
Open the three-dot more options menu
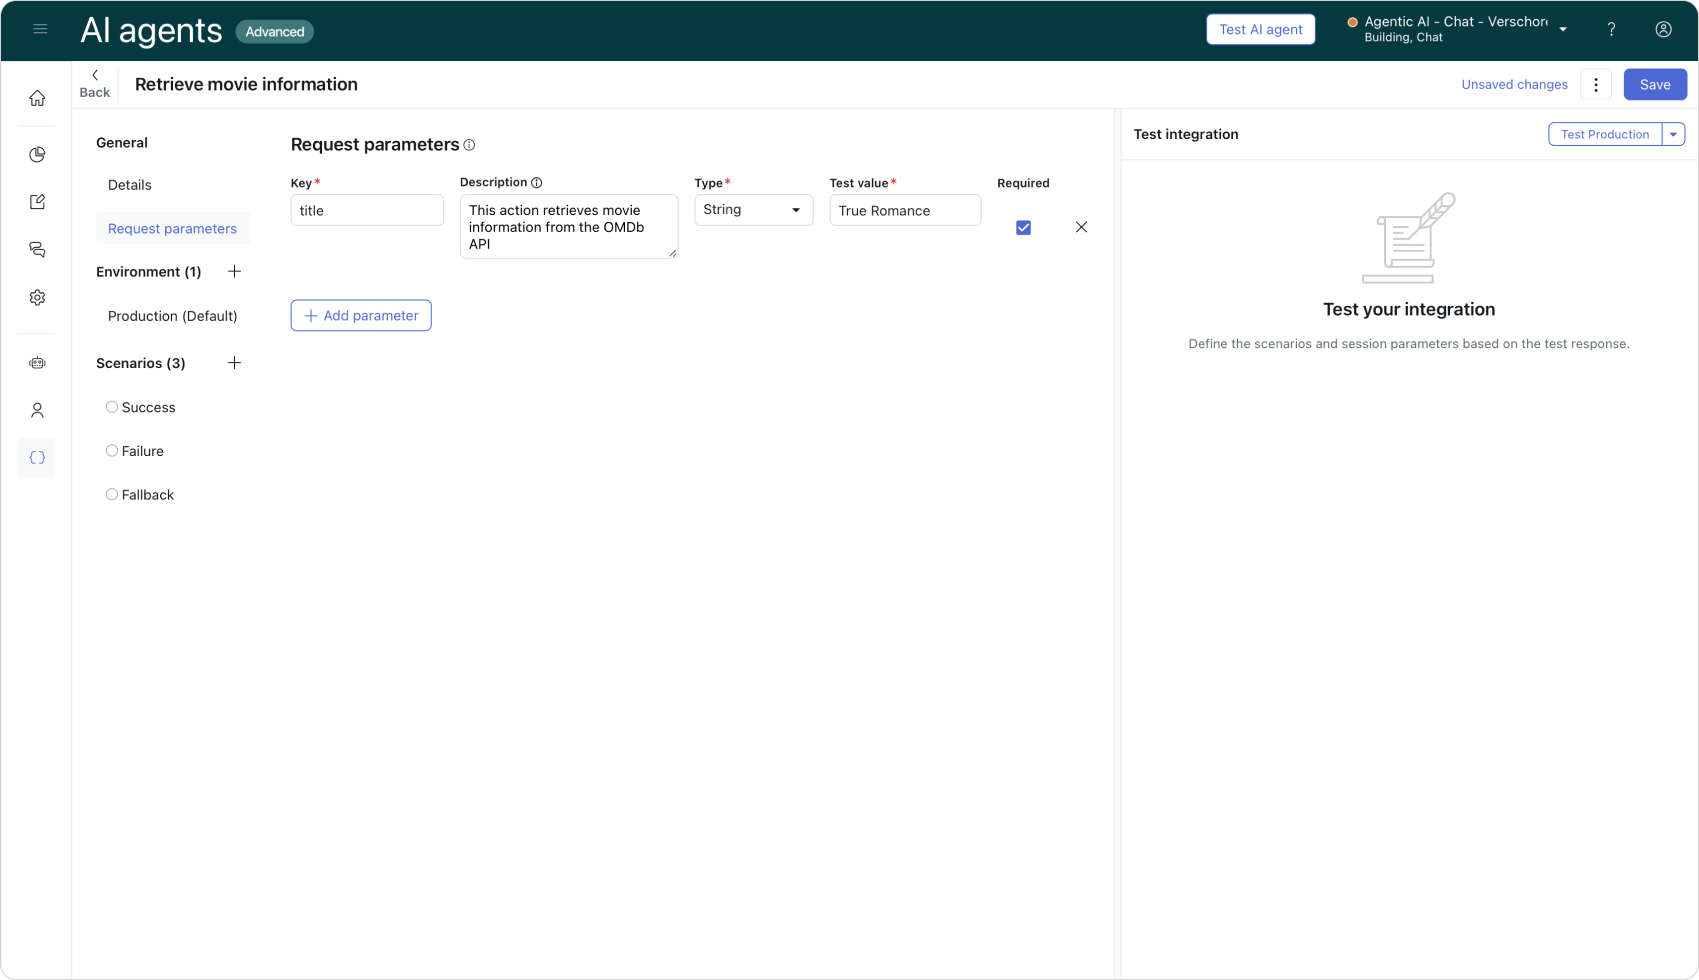click(1596, 85)
